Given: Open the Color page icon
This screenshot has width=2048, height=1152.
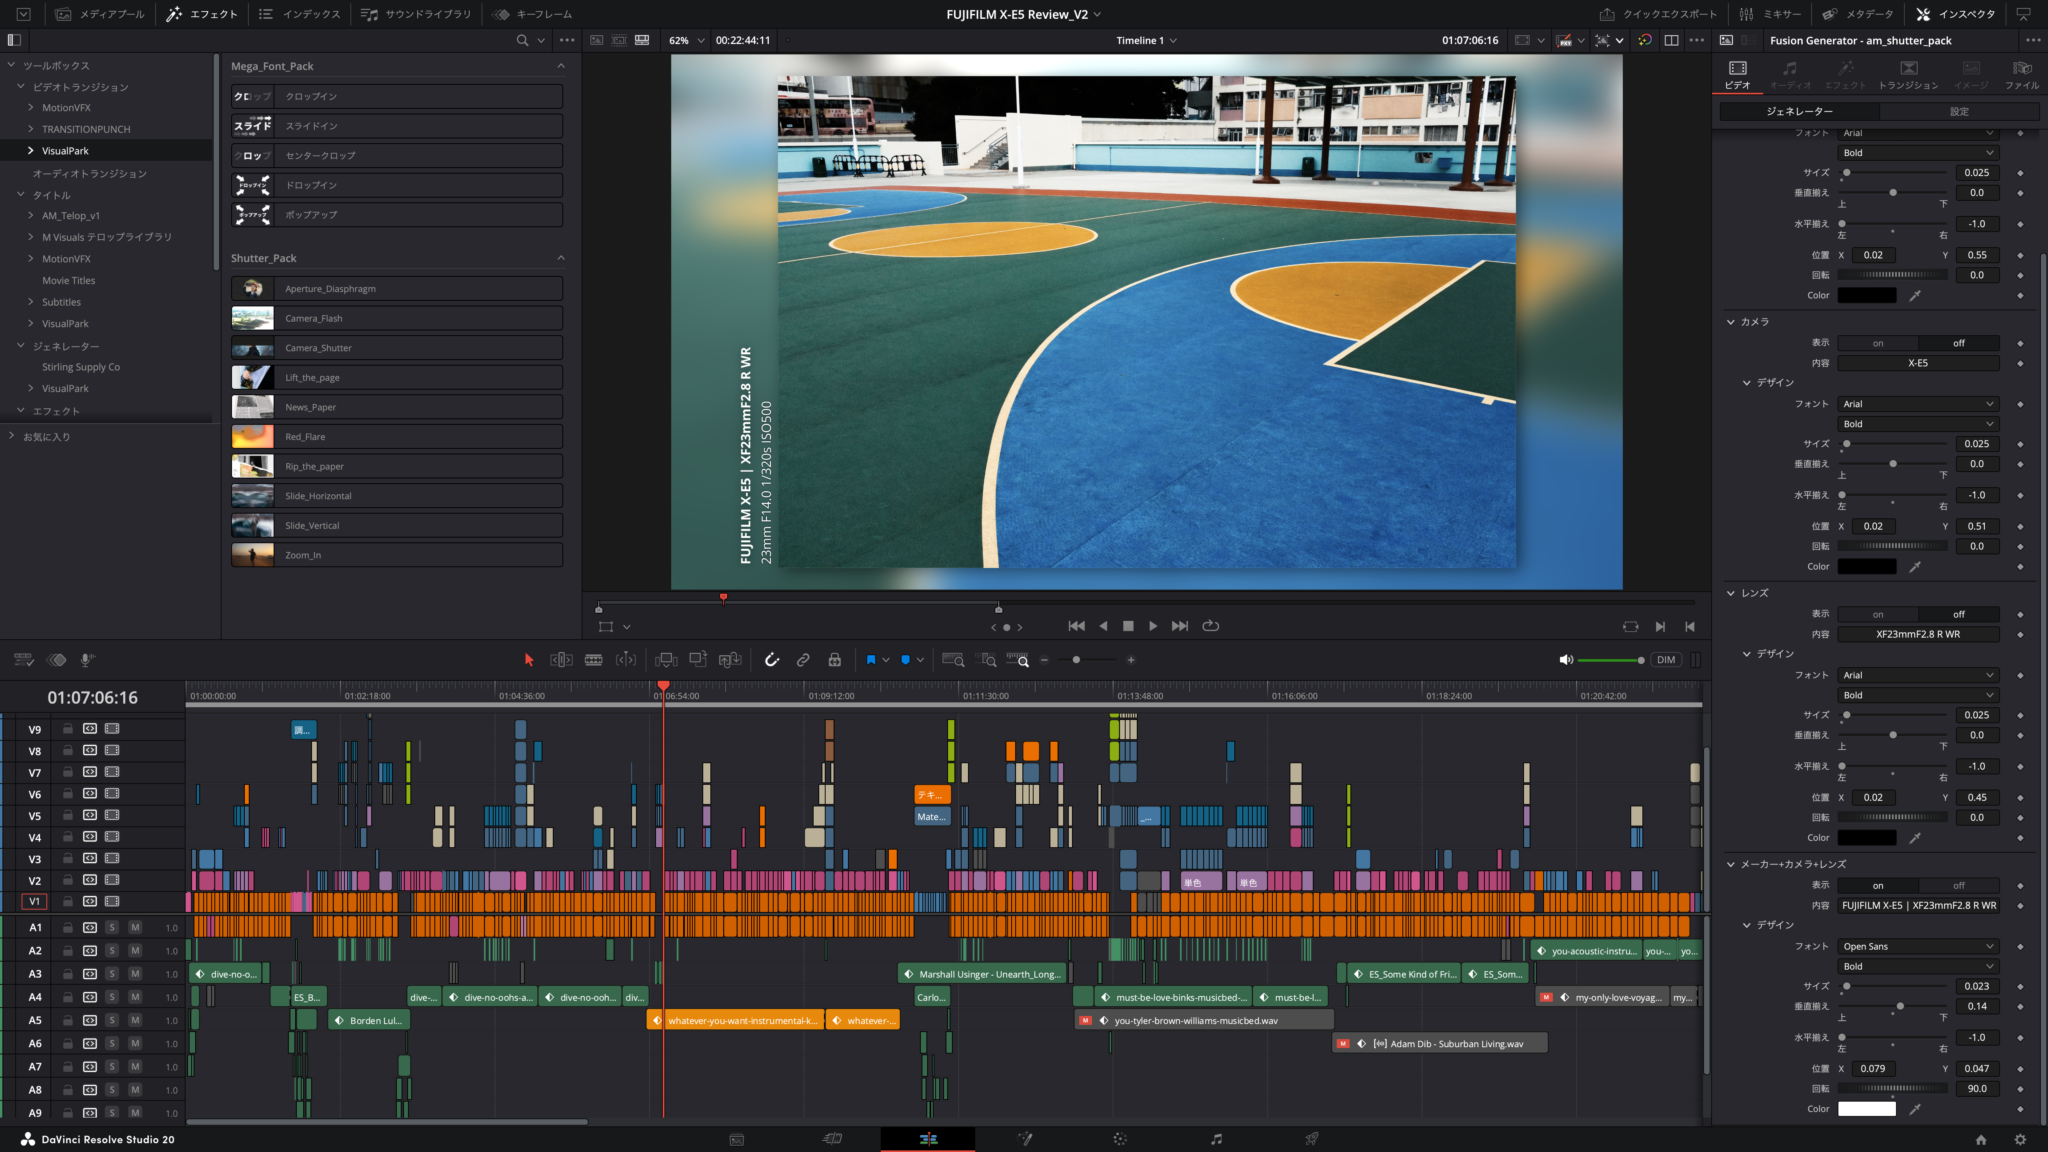Looking at the screenshot, I should [x=1120, y=1139].
